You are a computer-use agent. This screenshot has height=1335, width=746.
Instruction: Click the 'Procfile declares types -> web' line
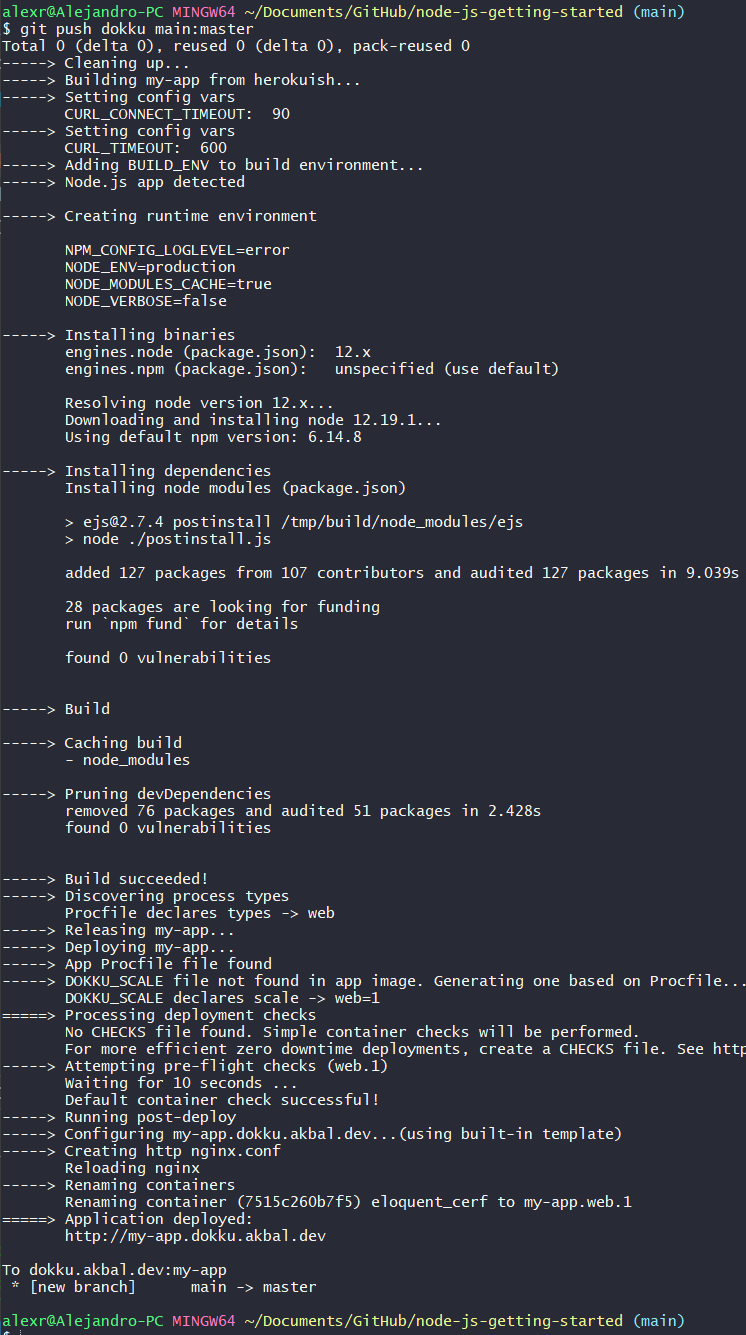pyautogui.click(x=199, y=913)
